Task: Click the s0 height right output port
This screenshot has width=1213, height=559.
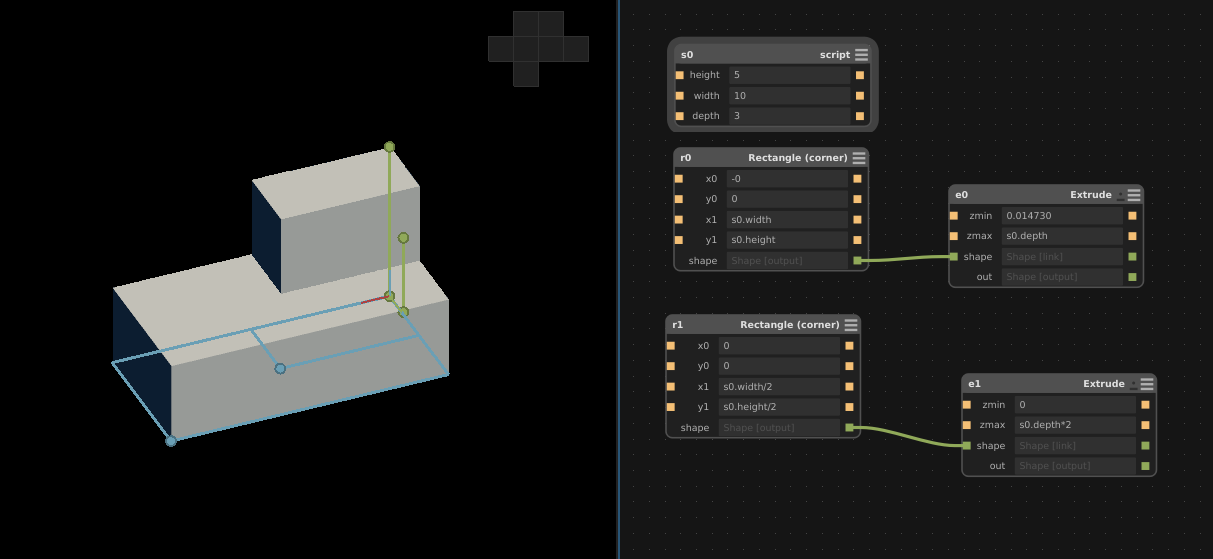Action: click(x=860, y=75)
